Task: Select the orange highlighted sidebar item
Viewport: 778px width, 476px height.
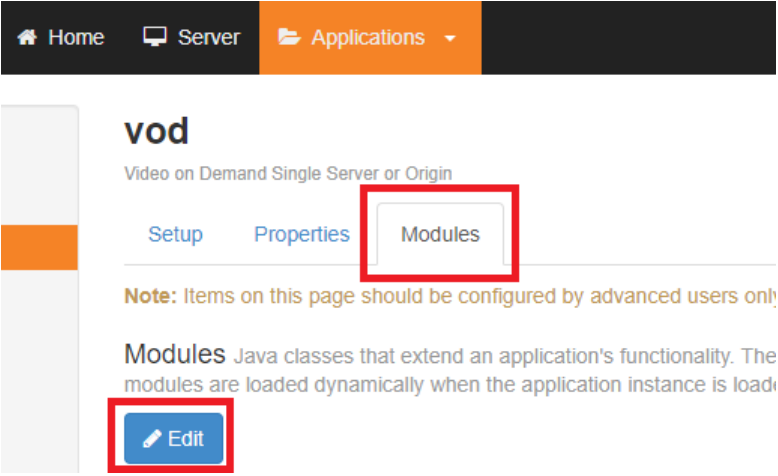Action: coord(38,247)
